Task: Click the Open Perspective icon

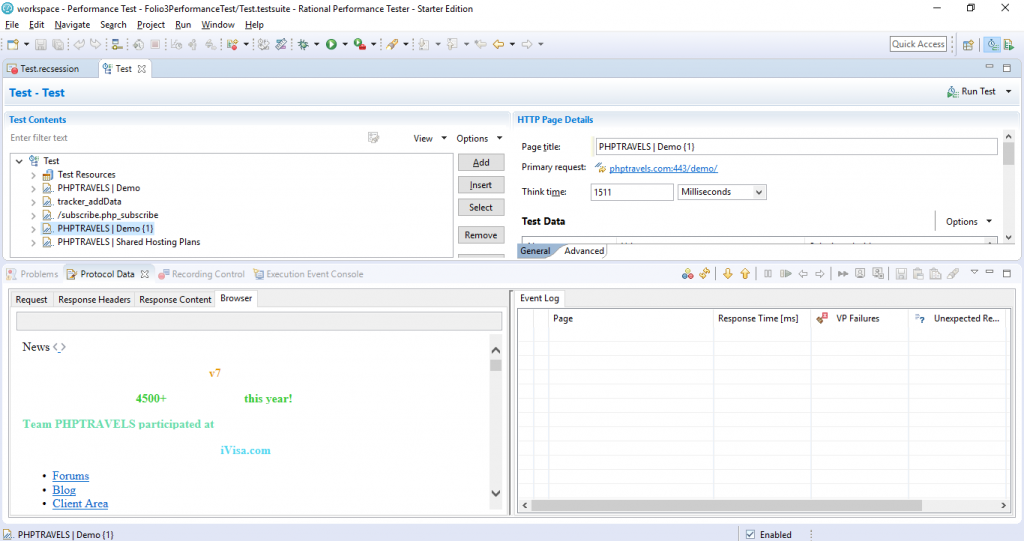Action: click(x=968, y=44)
